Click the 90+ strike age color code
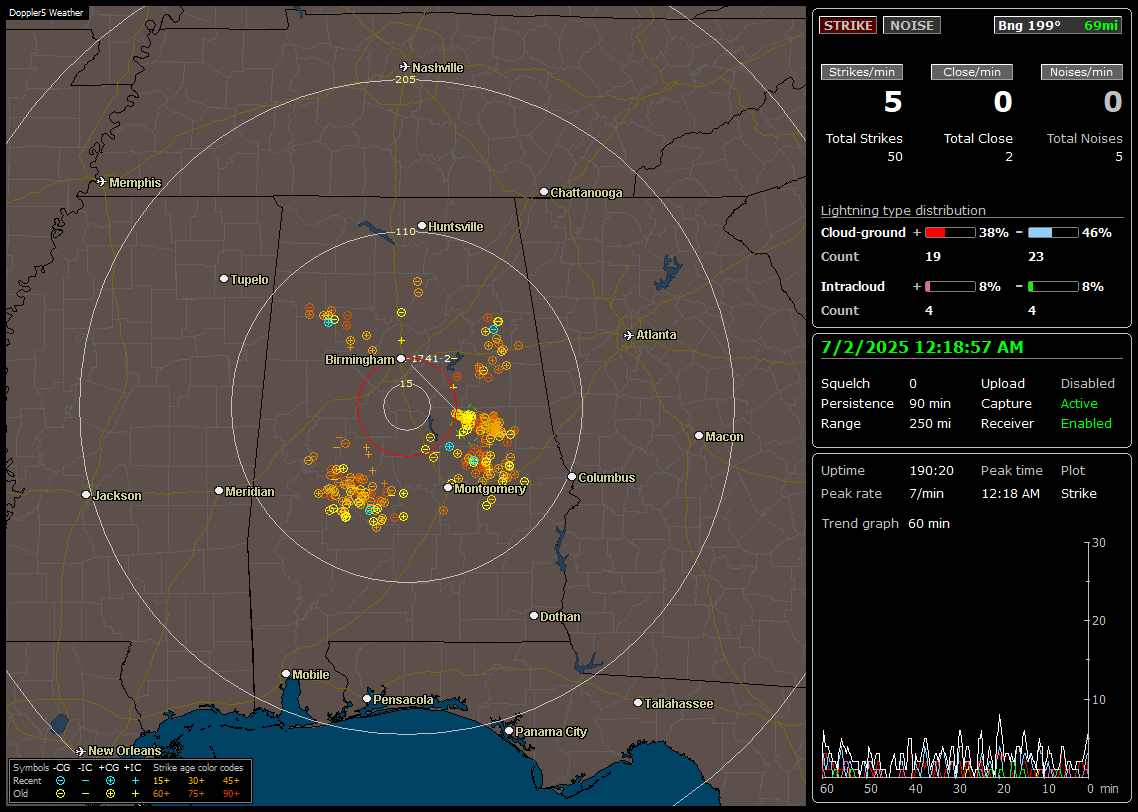The image size is (1138, 812). pyautogui.click(x=231, y=794)
